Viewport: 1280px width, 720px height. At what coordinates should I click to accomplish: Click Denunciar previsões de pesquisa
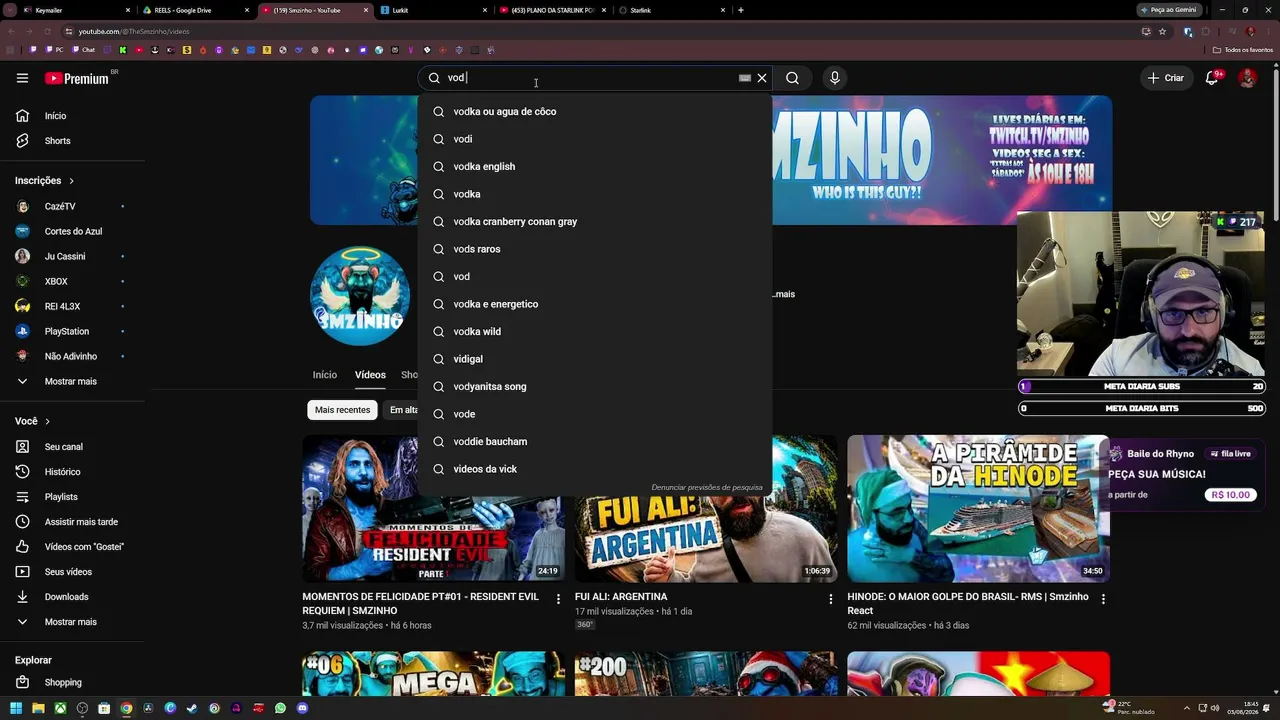pos(707,487)
